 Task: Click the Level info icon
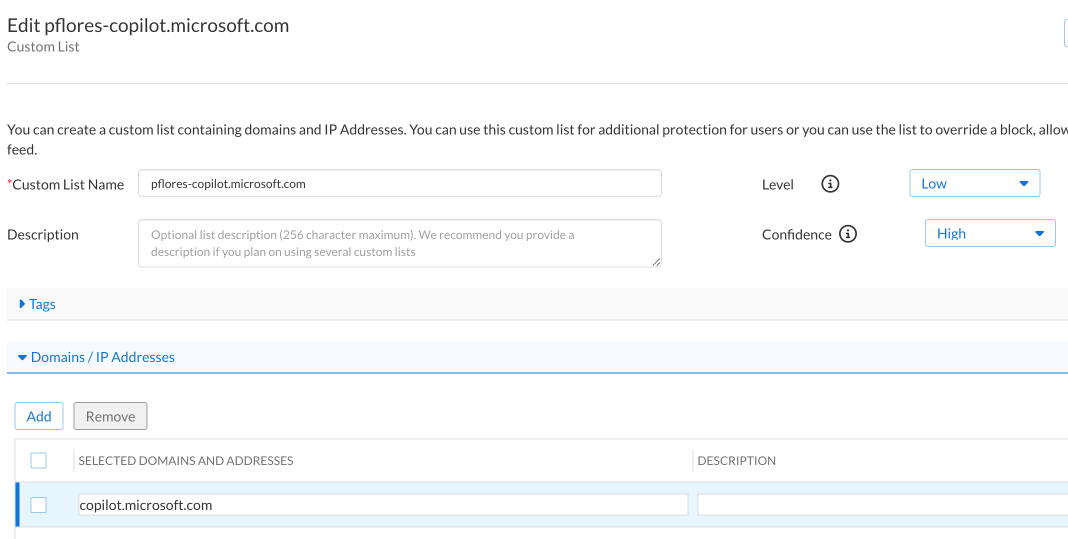[x=830, y=184]
